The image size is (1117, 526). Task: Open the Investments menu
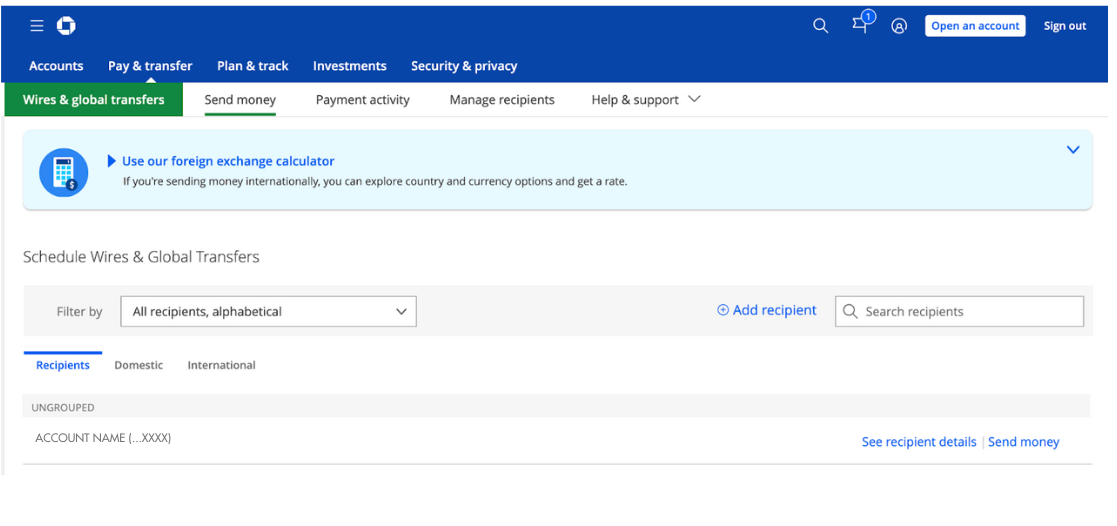coord(349,66)
